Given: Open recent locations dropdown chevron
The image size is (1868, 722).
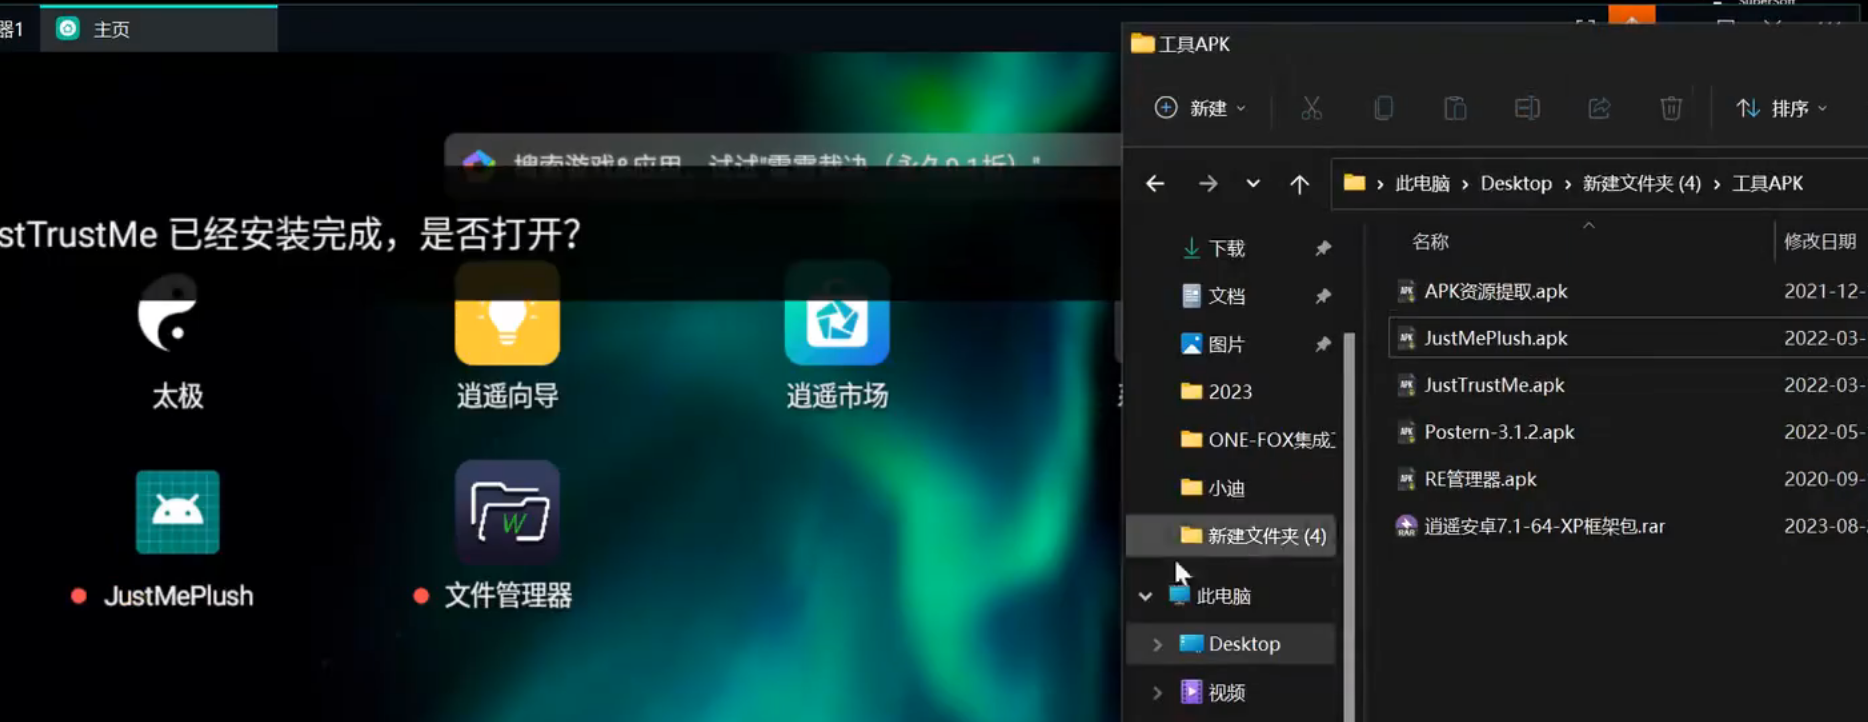Looking at the screenshot, I should (1253, 184).
